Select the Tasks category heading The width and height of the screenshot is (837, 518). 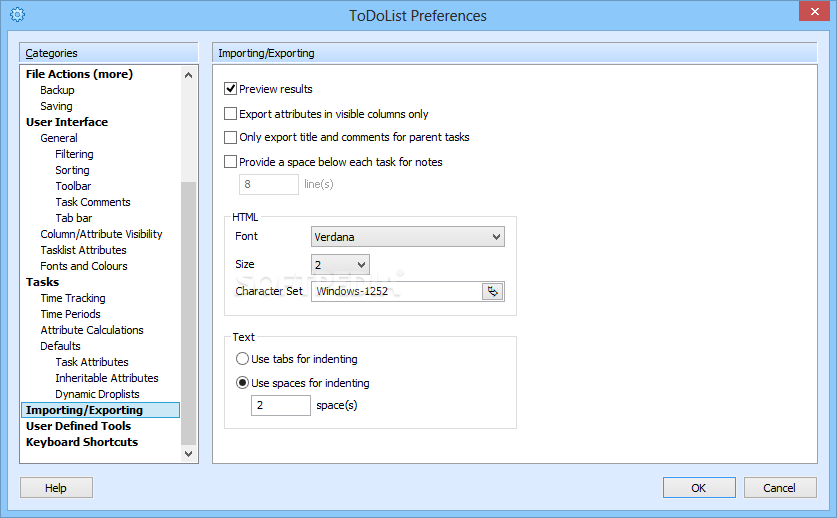(43, 282)
